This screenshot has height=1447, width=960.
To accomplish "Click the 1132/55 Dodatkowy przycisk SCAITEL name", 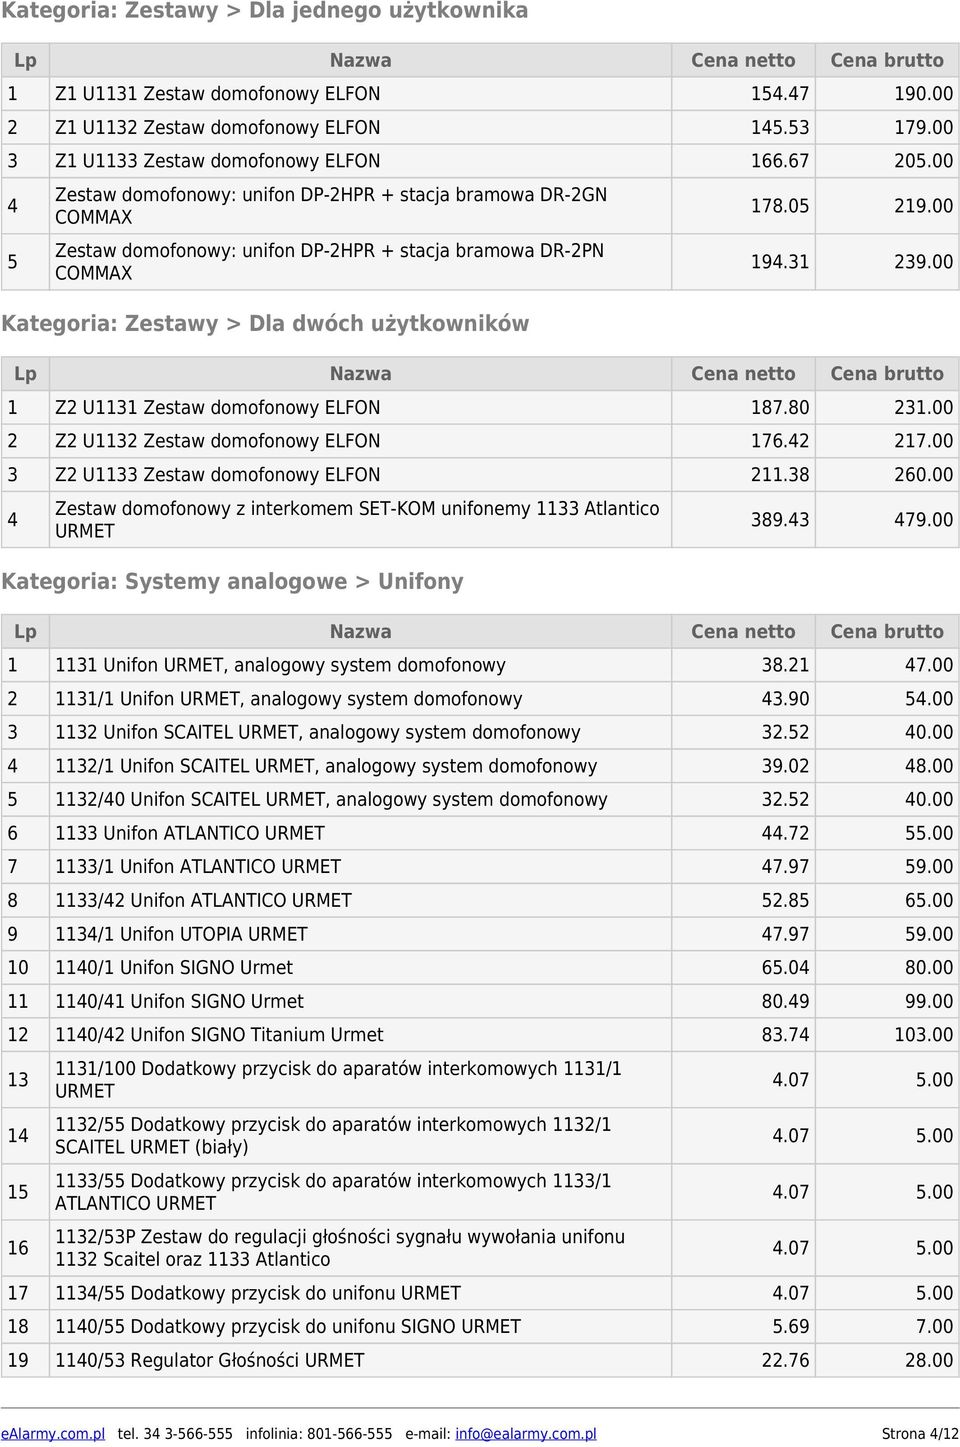I will point(333,1136).
